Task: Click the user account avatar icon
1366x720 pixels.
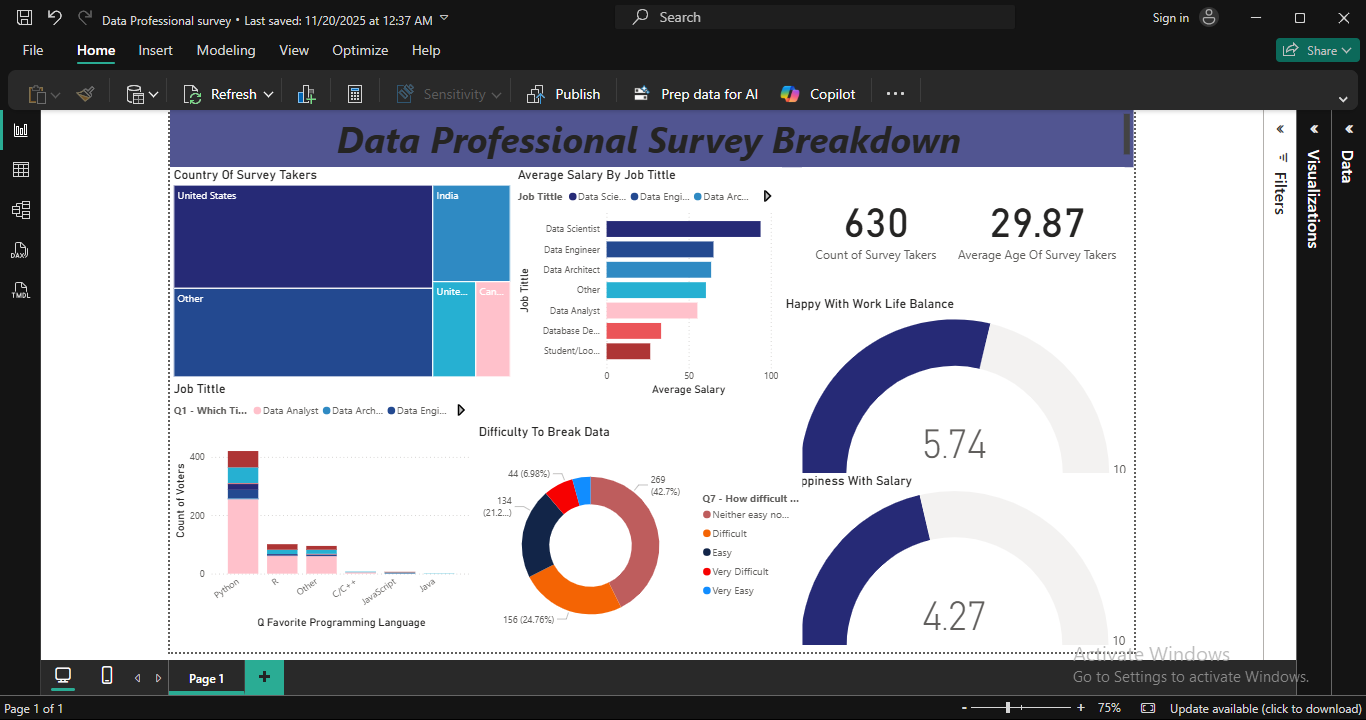Action: [x=1209, y=17]
